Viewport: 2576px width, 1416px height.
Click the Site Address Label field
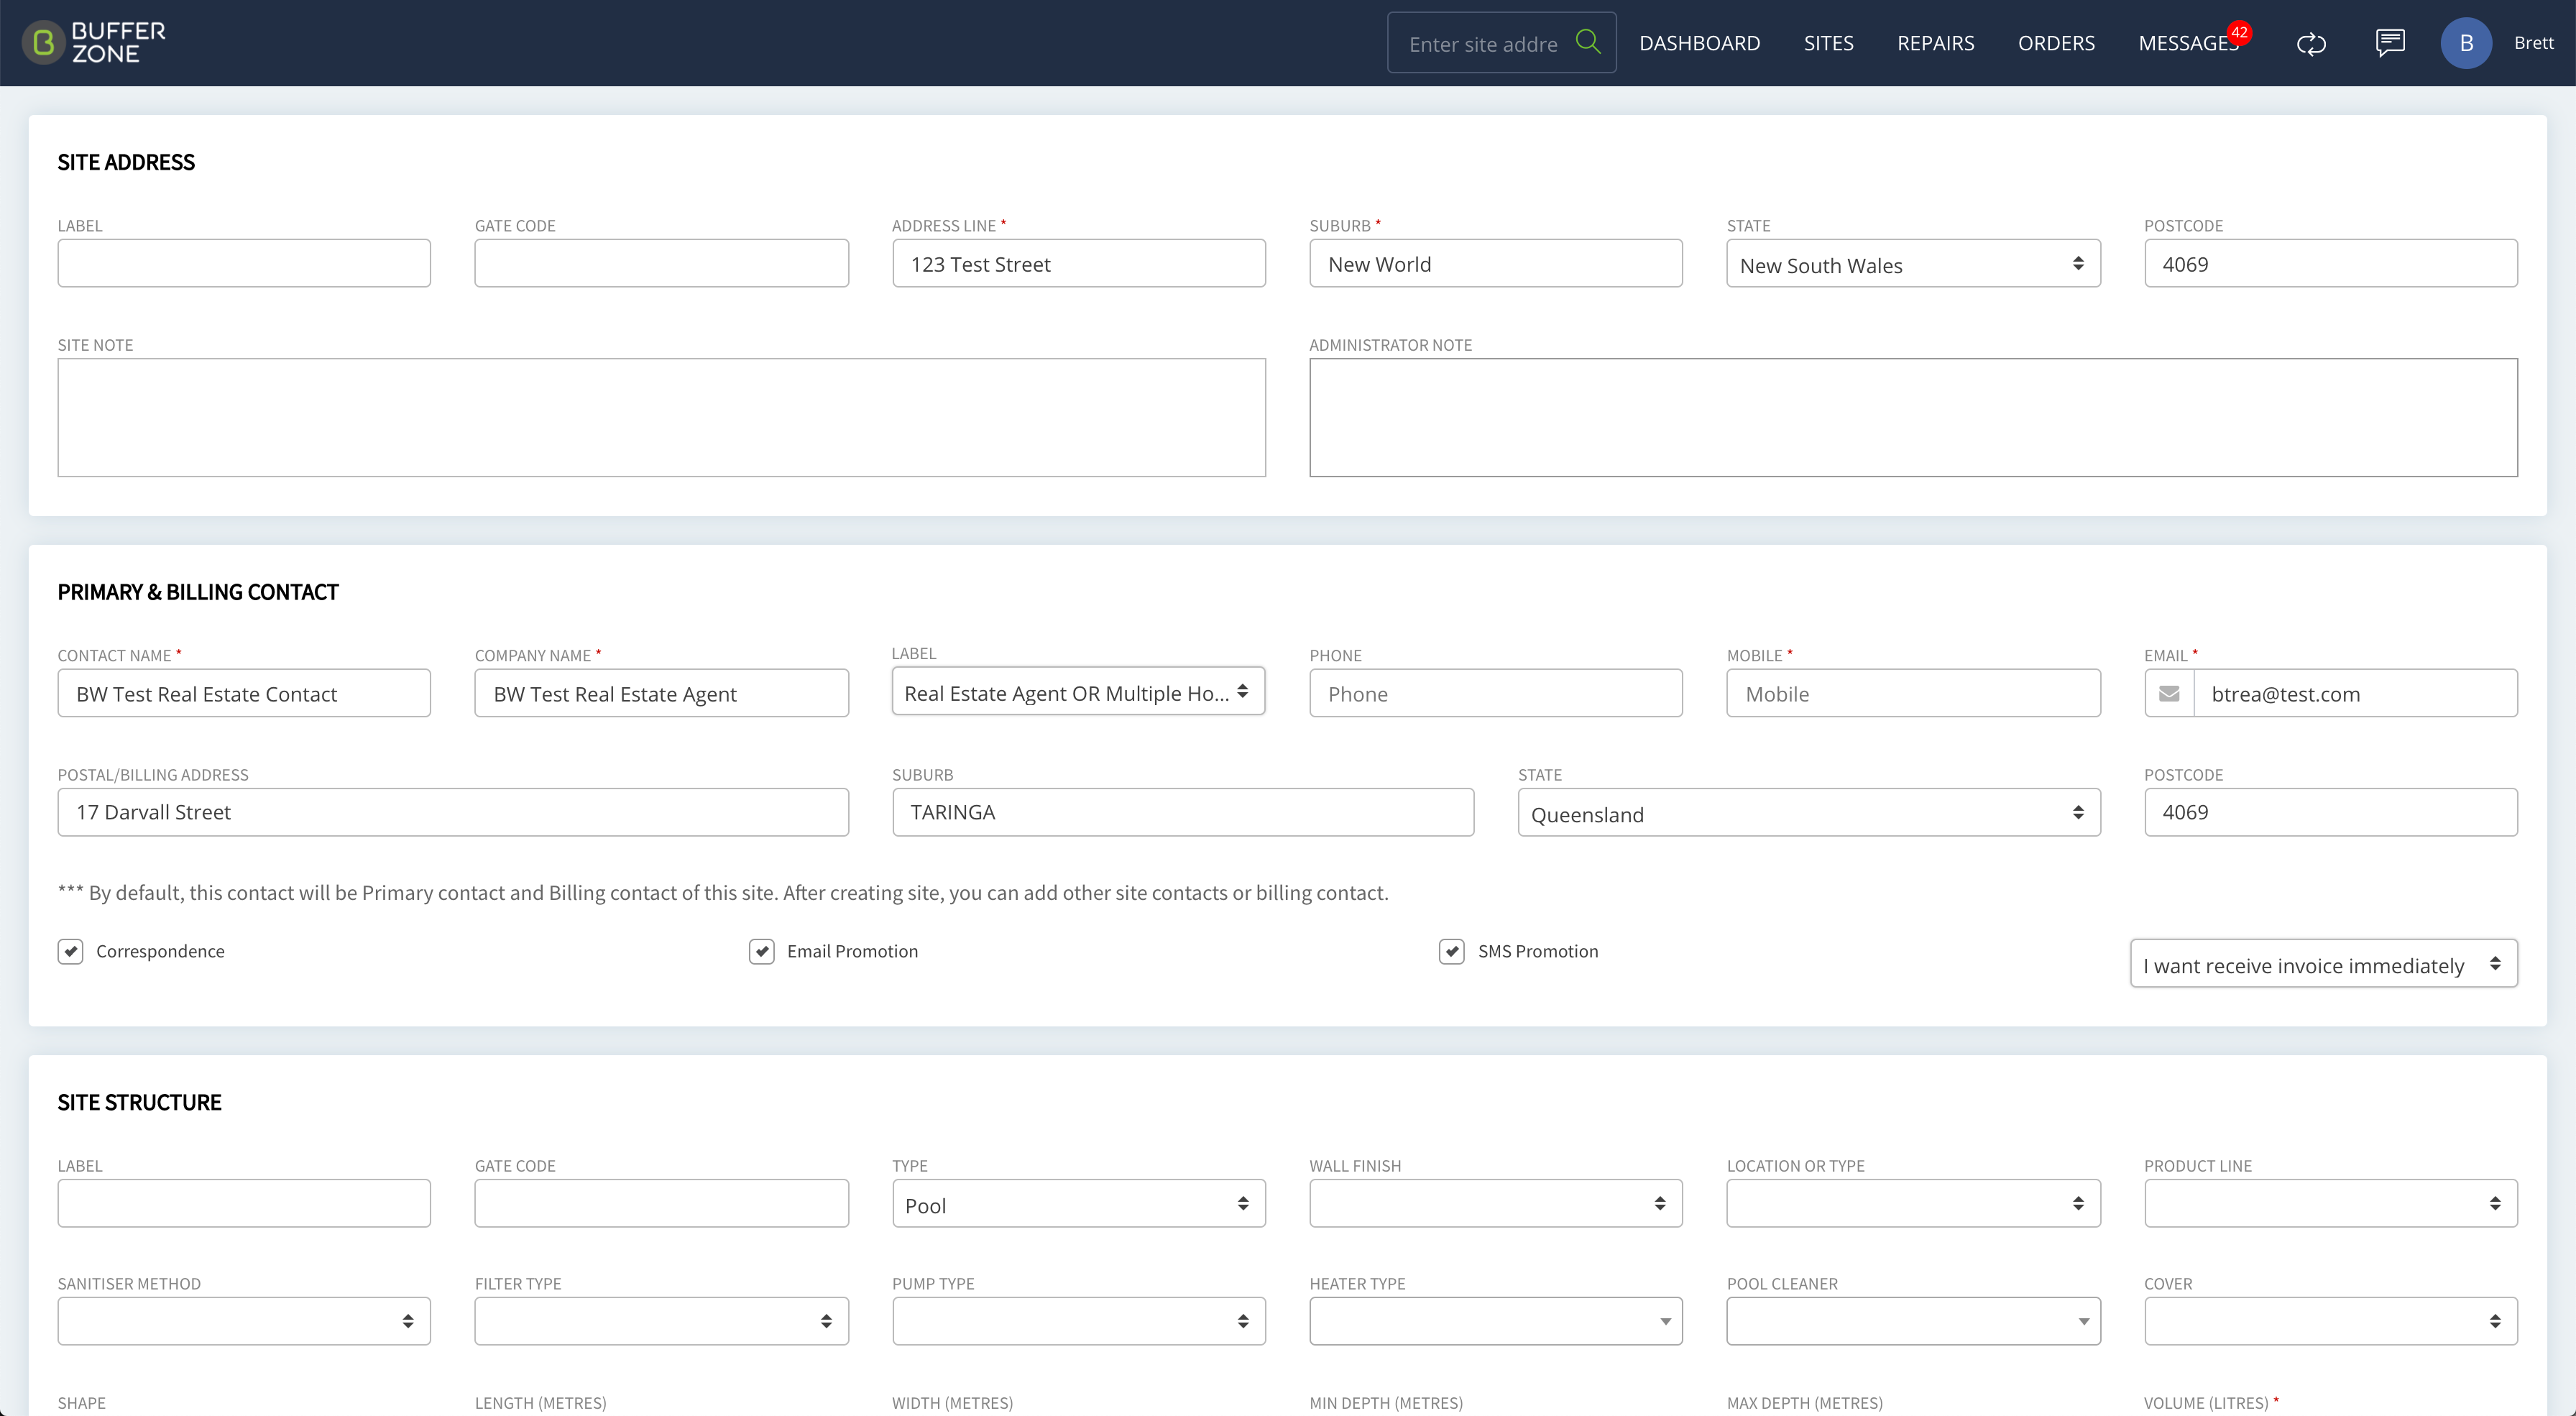click(244, 263)
